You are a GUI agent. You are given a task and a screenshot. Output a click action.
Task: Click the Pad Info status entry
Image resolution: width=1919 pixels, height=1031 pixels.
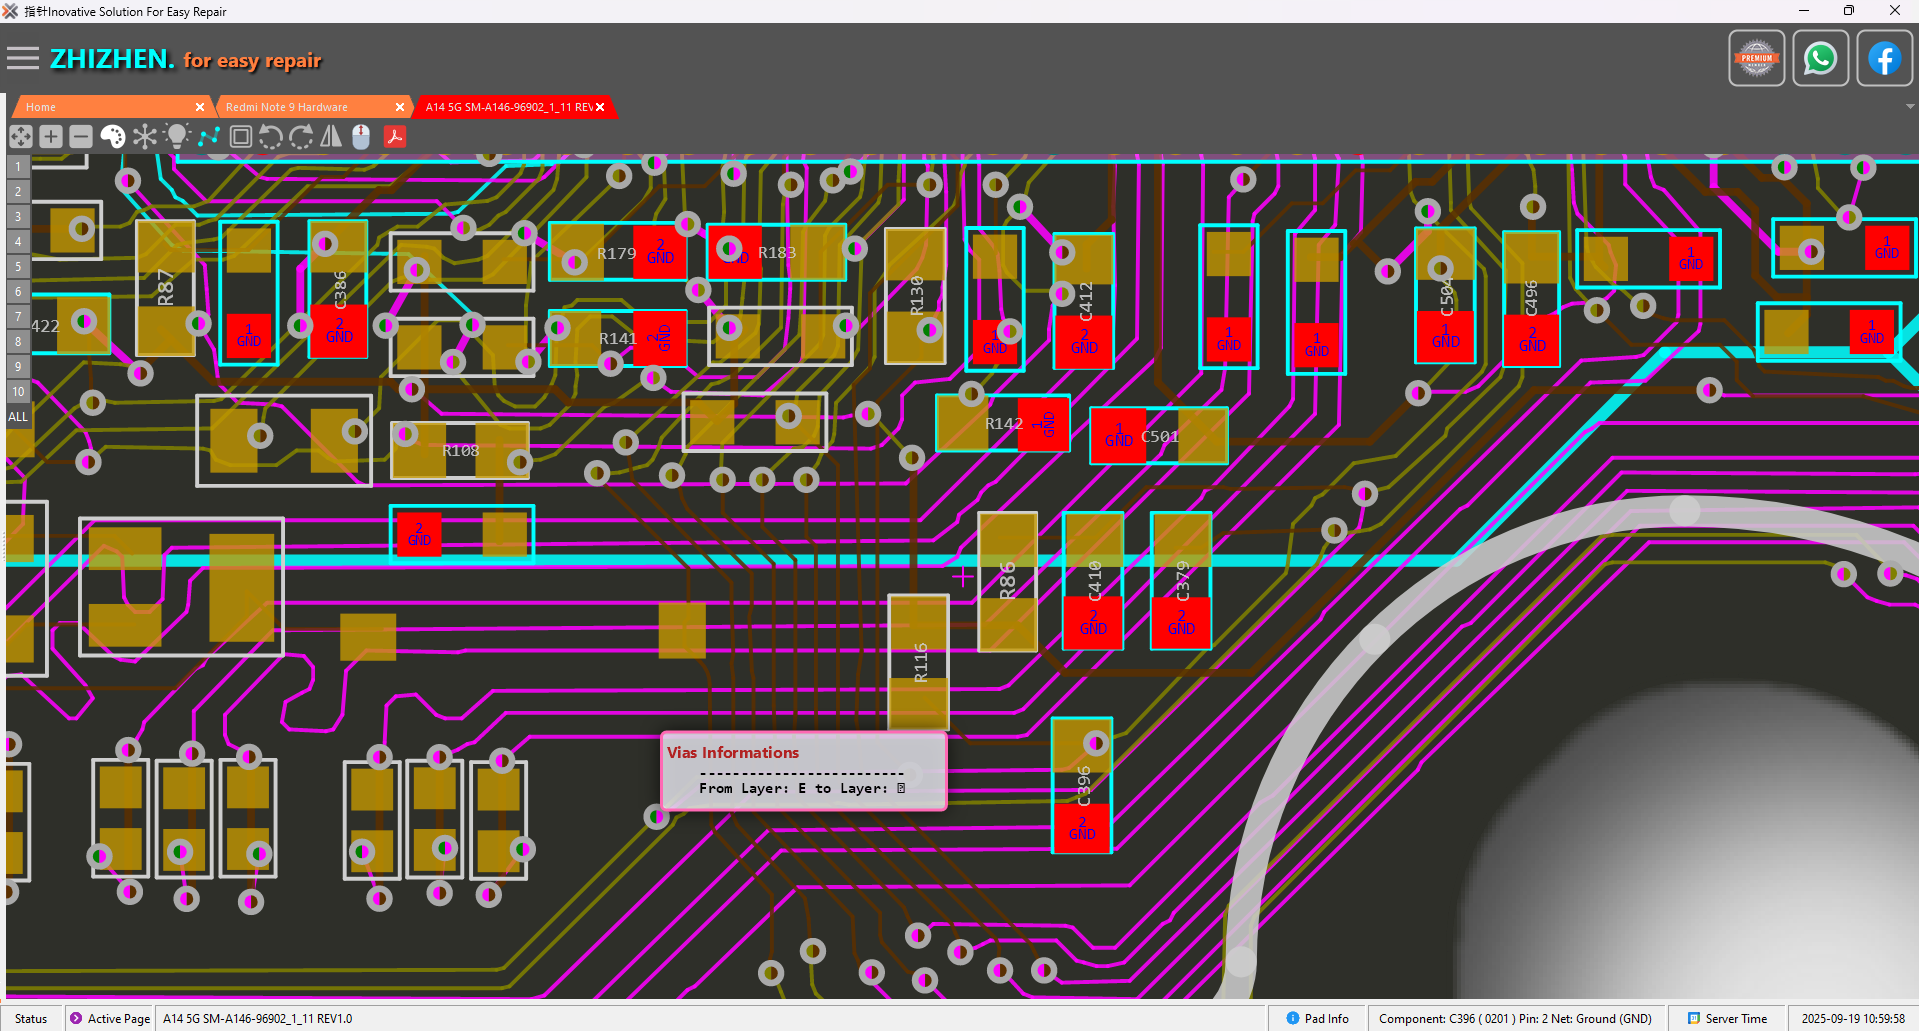tap(1317, 1018)
